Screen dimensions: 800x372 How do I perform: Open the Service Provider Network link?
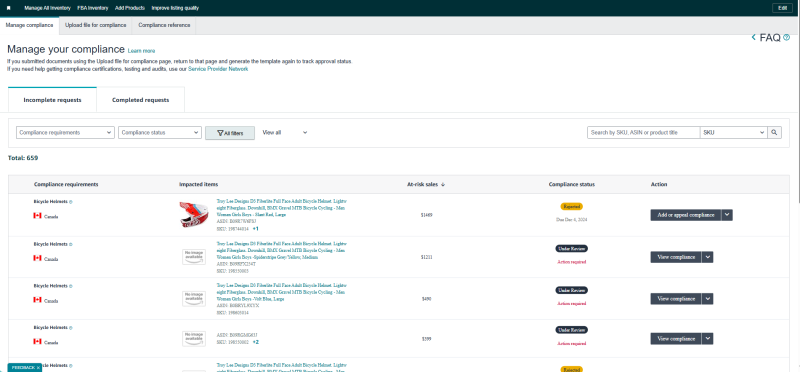218,69
